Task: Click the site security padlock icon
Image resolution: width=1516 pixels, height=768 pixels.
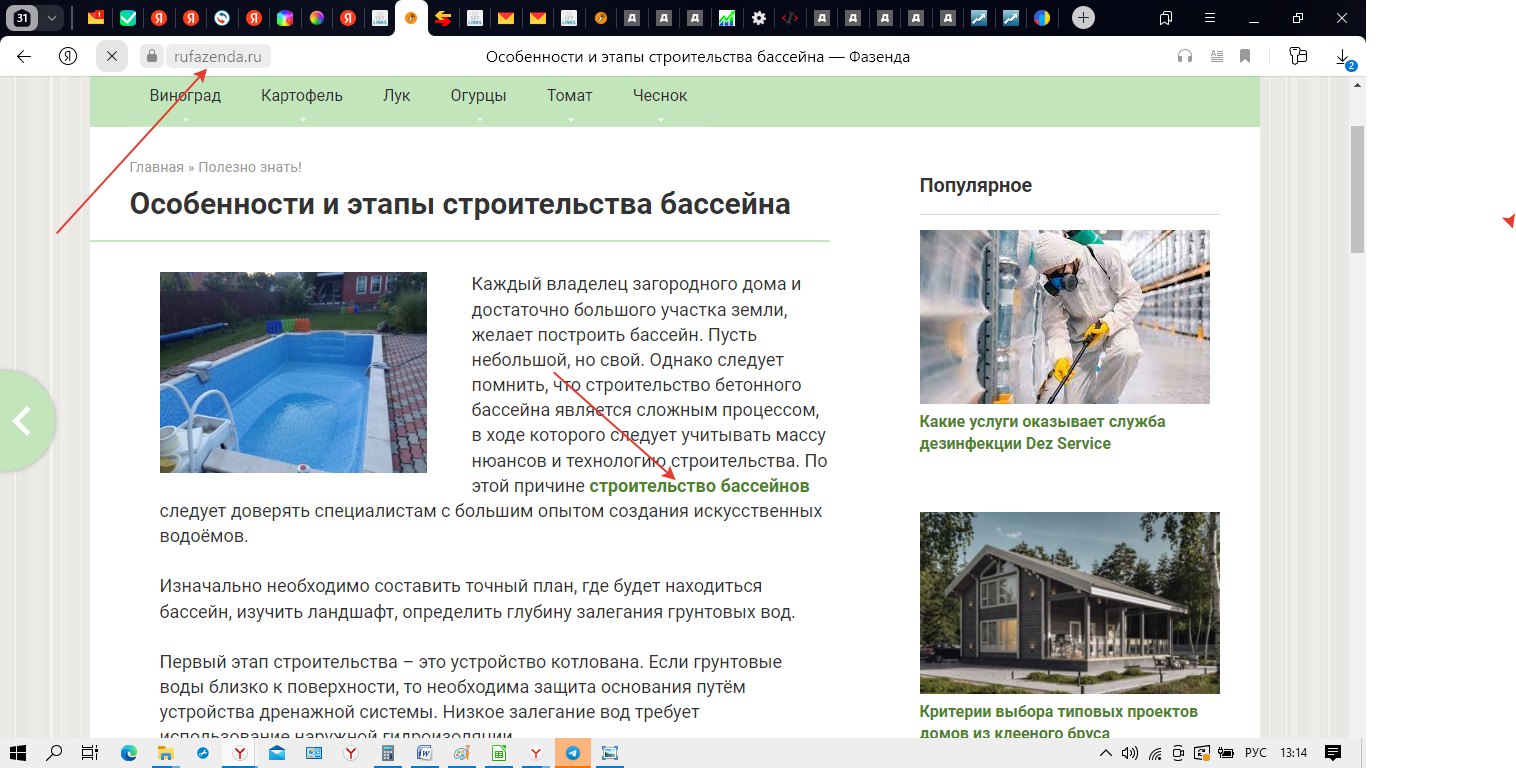Action: tap(152, 57)
